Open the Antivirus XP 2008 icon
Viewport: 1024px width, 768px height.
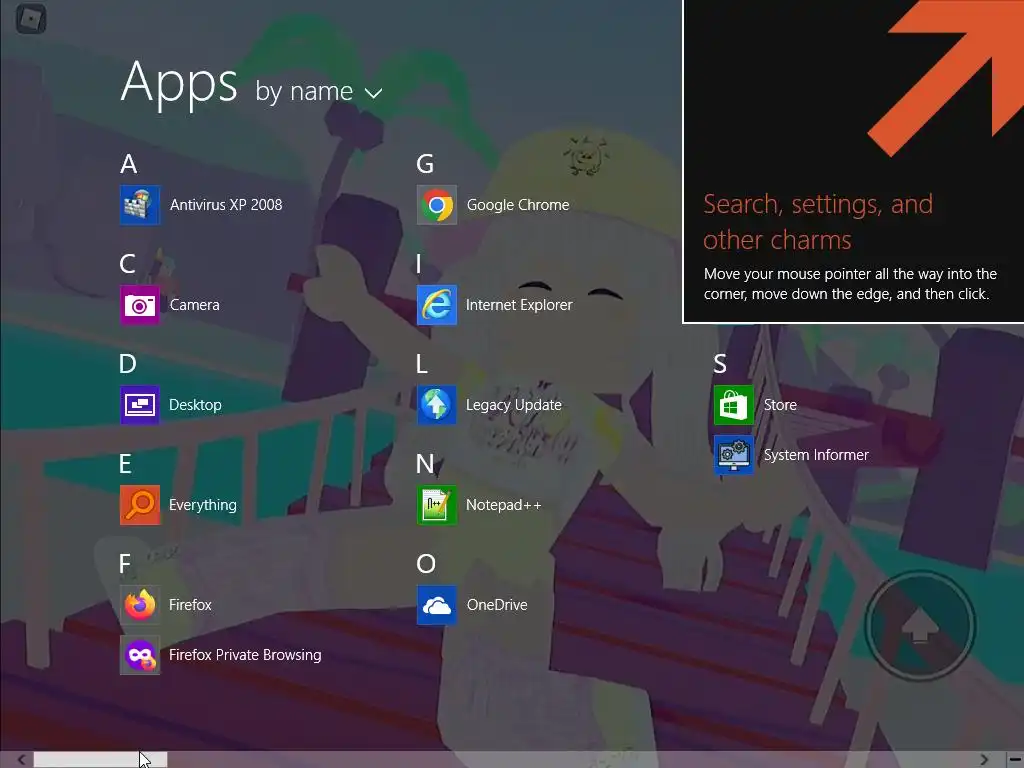(140, 204)
